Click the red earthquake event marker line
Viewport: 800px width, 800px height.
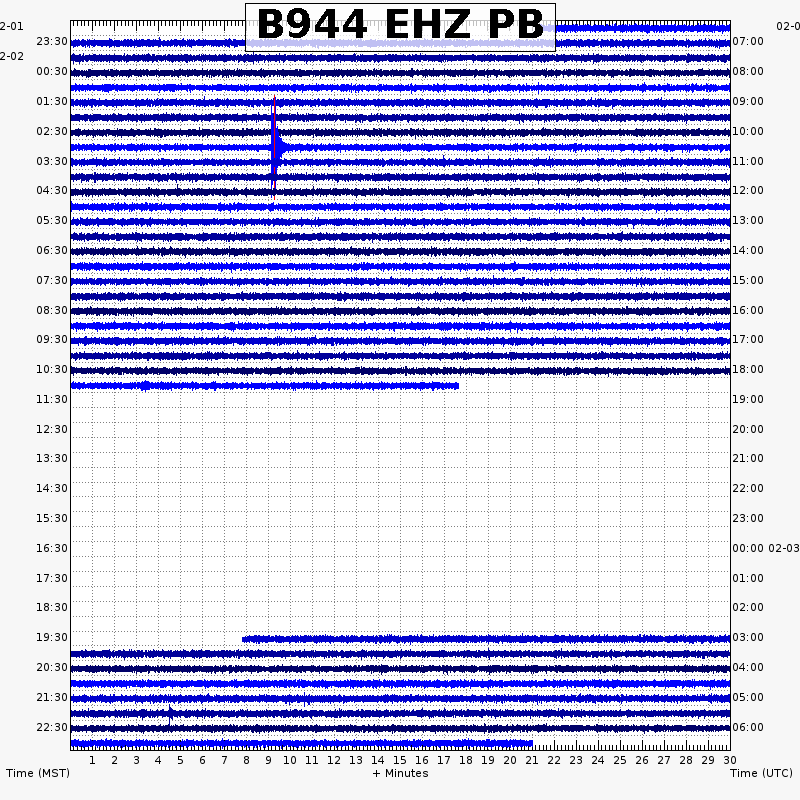[274, 147]
